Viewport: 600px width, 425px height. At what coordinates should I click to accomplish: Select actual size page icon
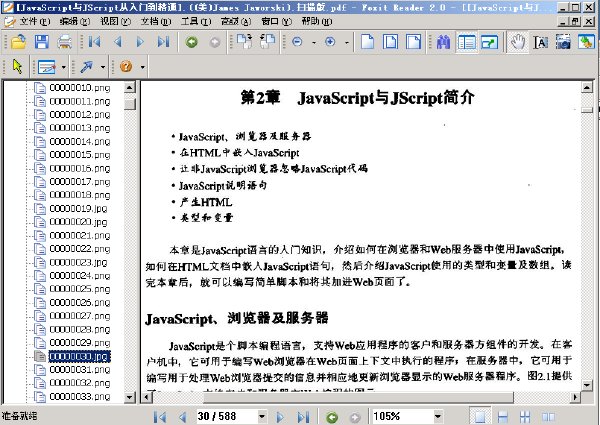367,41
